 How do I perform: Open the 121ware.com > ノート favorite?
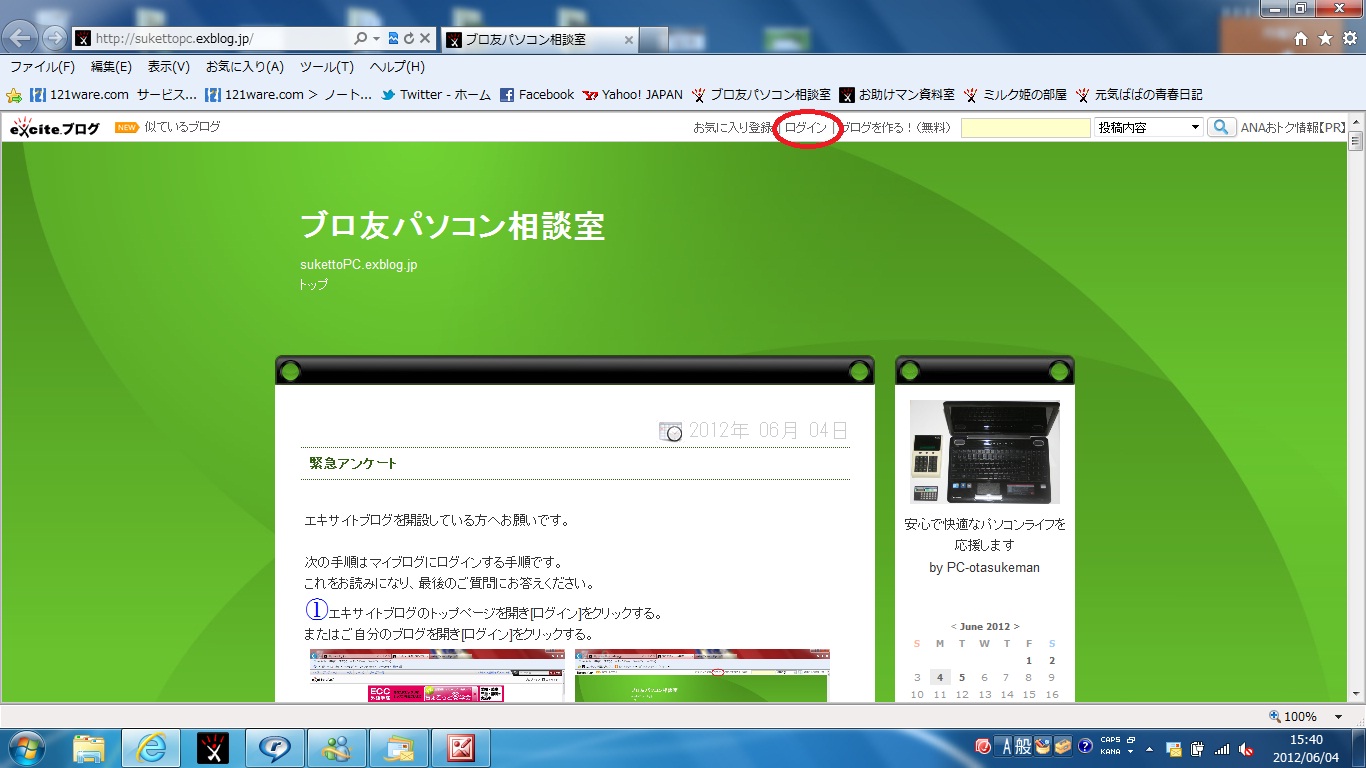[288, 95]
